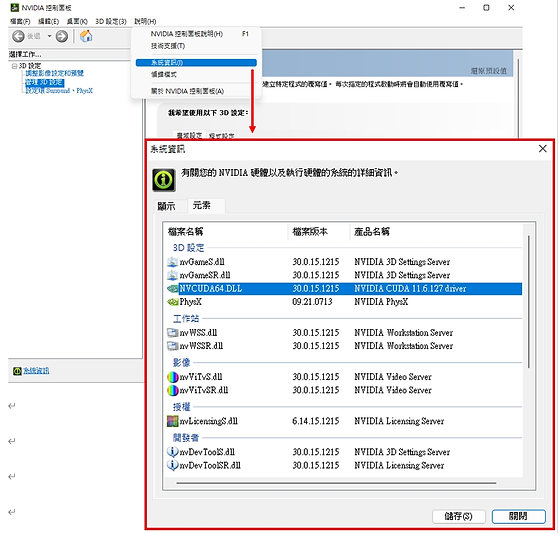Open the back history dropdown arrow
558x533 pixels.
[49, 36]
